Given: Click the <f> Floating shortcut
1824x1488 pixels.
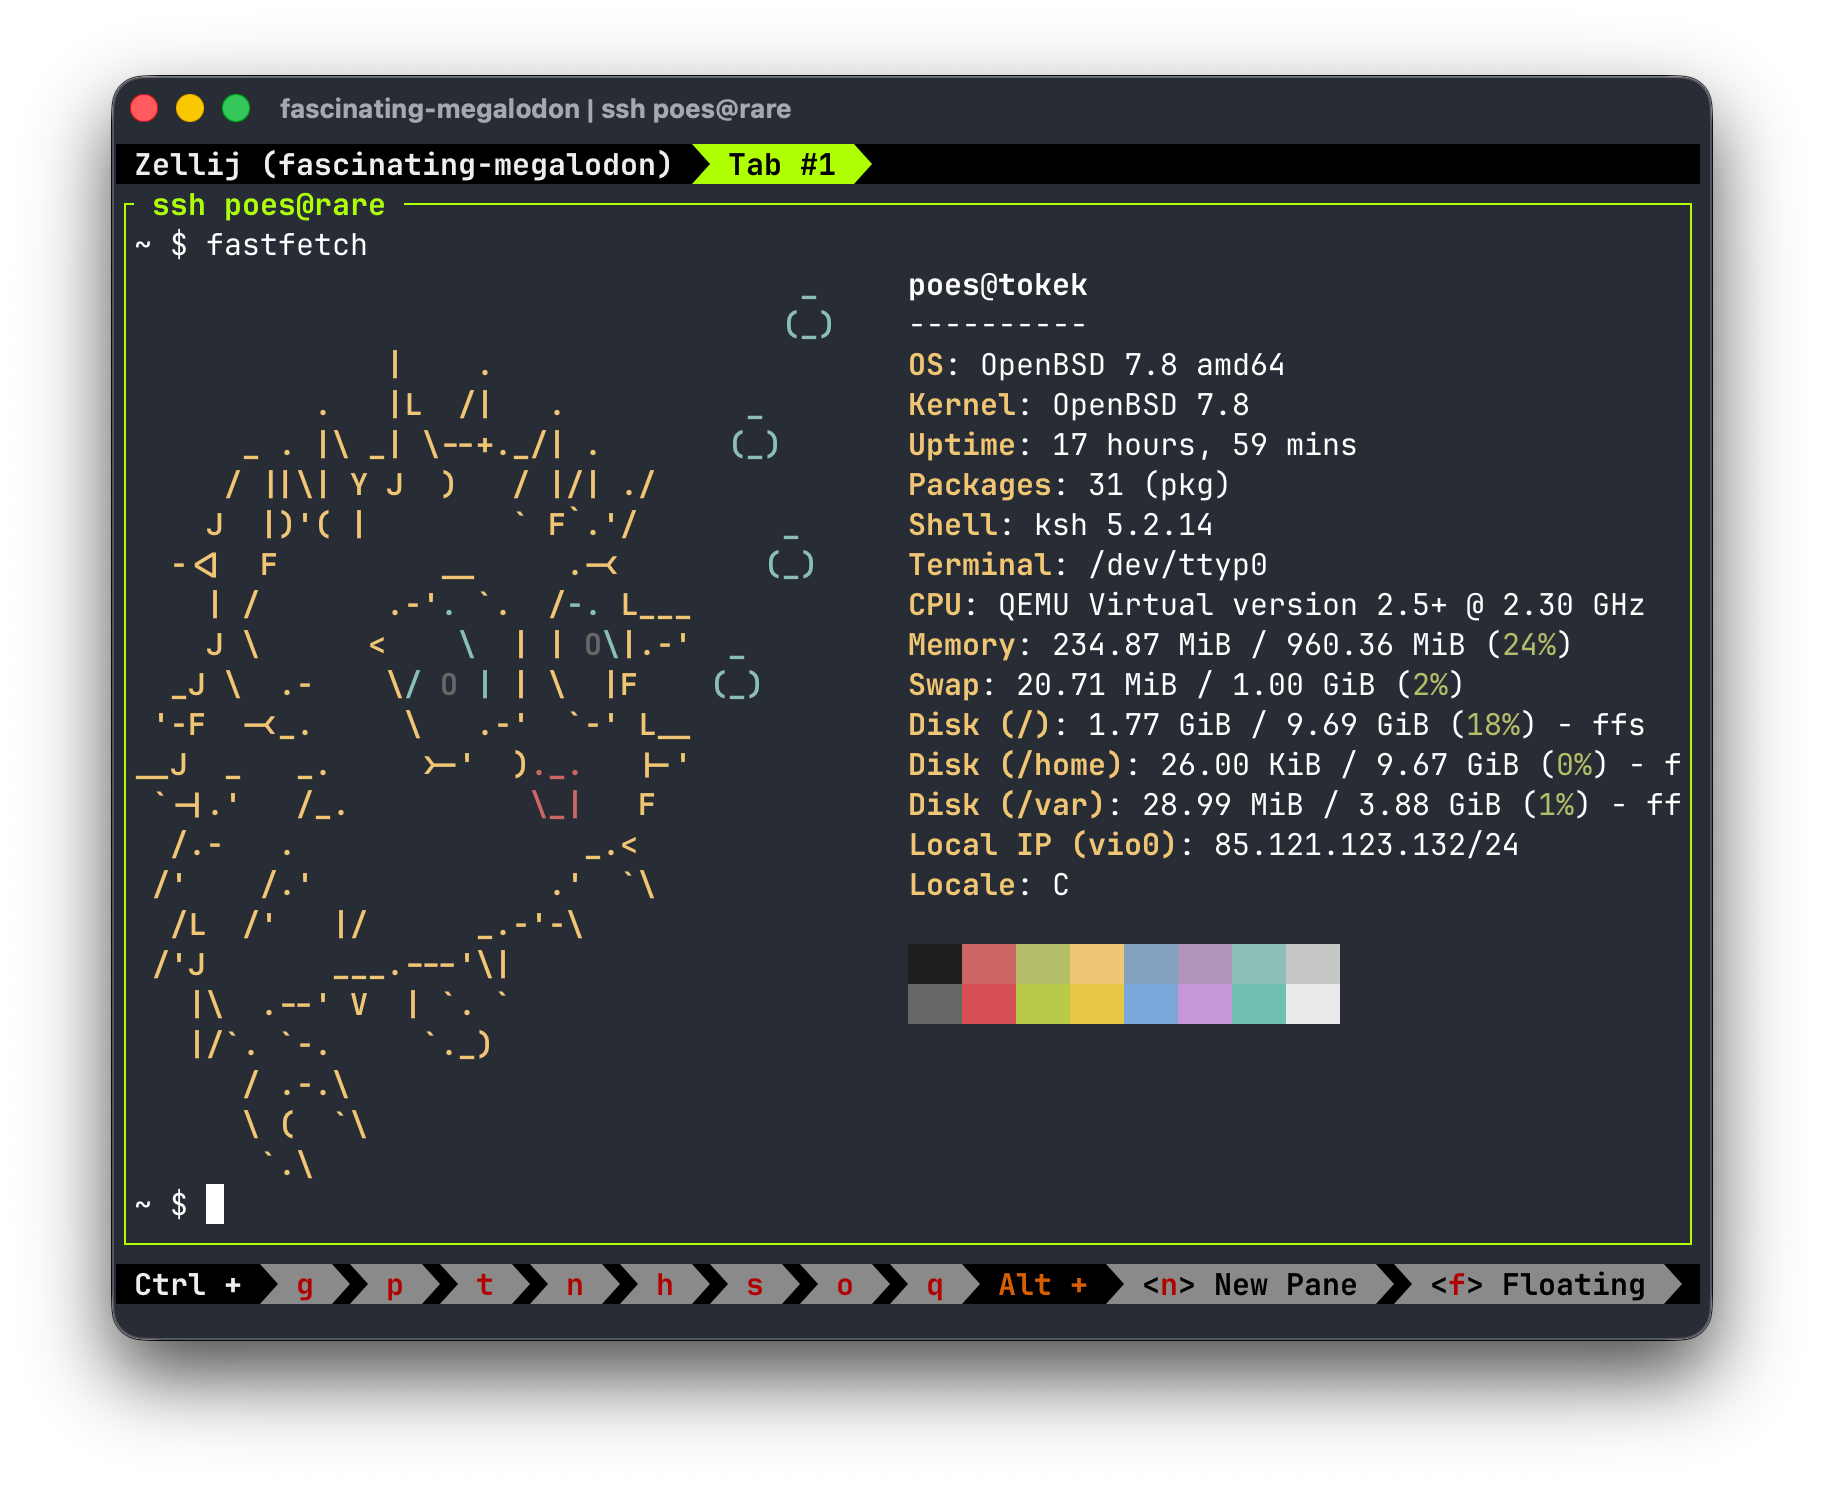Looking at the screenshot, I should [x=1537, y=1285].
